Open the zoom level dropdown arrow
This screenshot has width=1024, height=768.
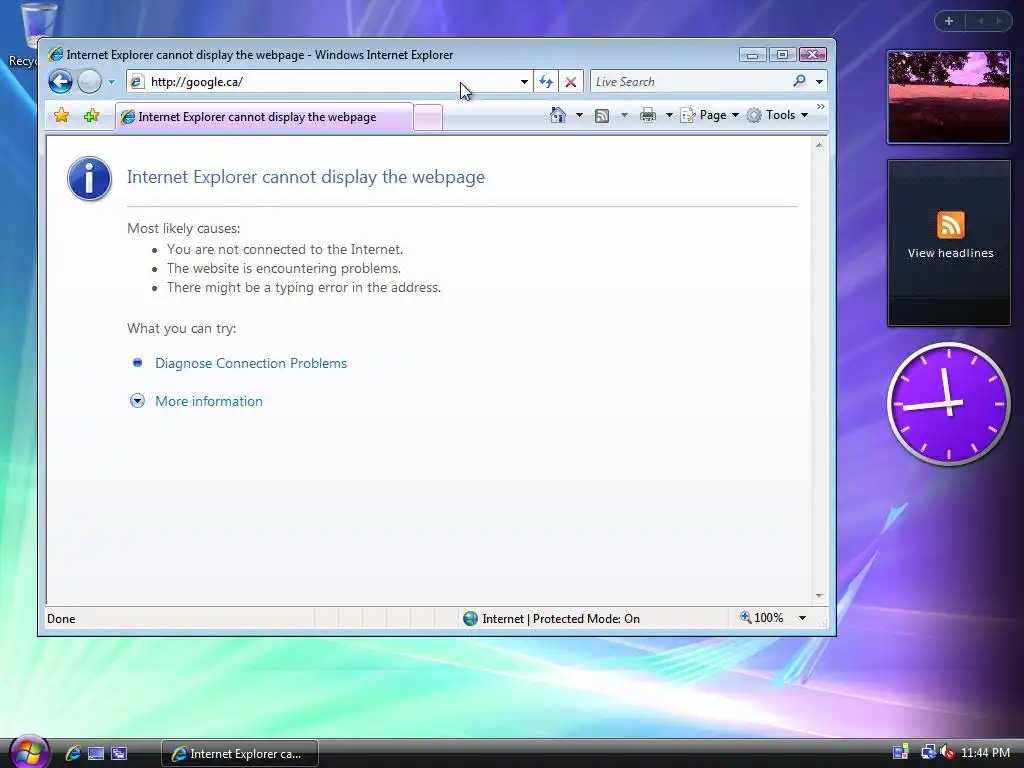pyautogui.click(x=802, y=618)
